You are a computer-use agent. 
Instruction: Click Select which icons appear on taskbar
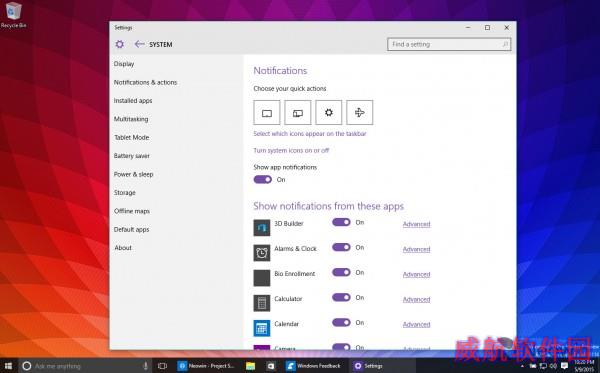tap(310, 134)
